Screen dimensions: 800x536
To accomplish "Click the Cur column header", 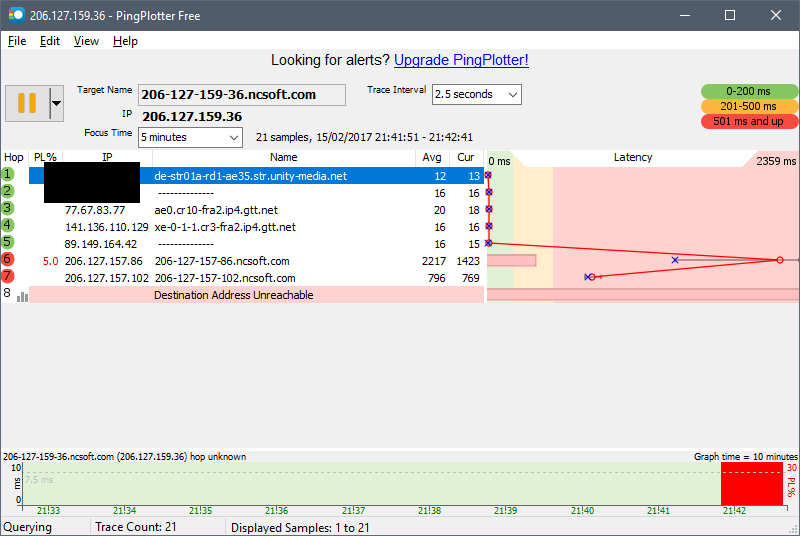I will [x=466, y=157].
